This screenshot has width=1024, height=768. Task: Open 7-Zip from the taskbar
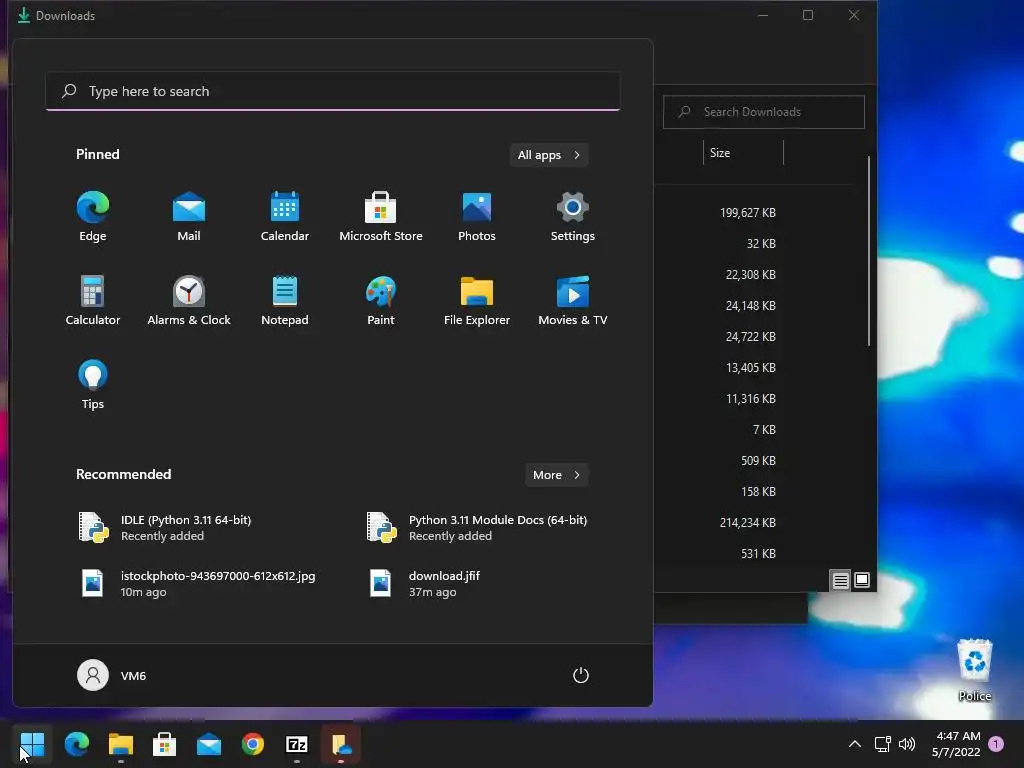coord(296,744)
